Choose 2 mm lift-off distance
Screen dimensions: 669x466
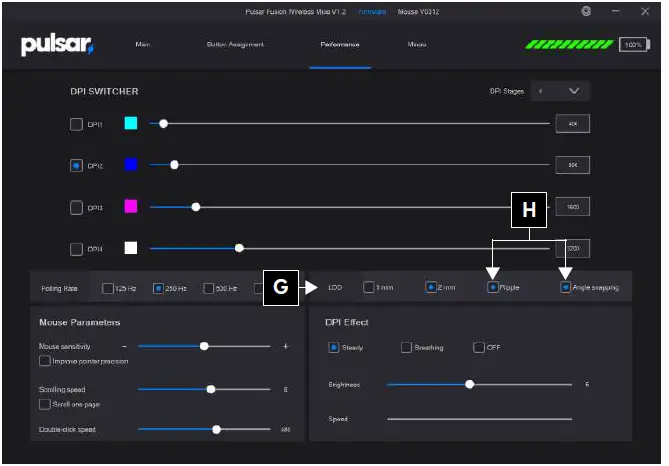click(x=430, y=287)
